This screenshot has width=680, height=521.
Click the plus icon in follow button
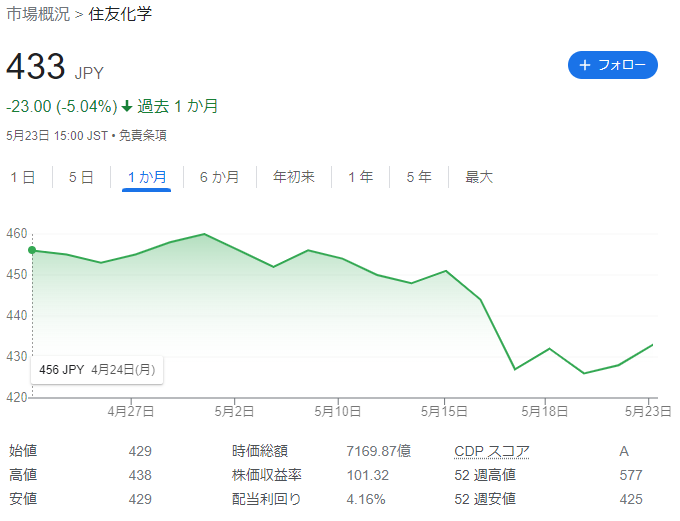(x=585, y=65)
